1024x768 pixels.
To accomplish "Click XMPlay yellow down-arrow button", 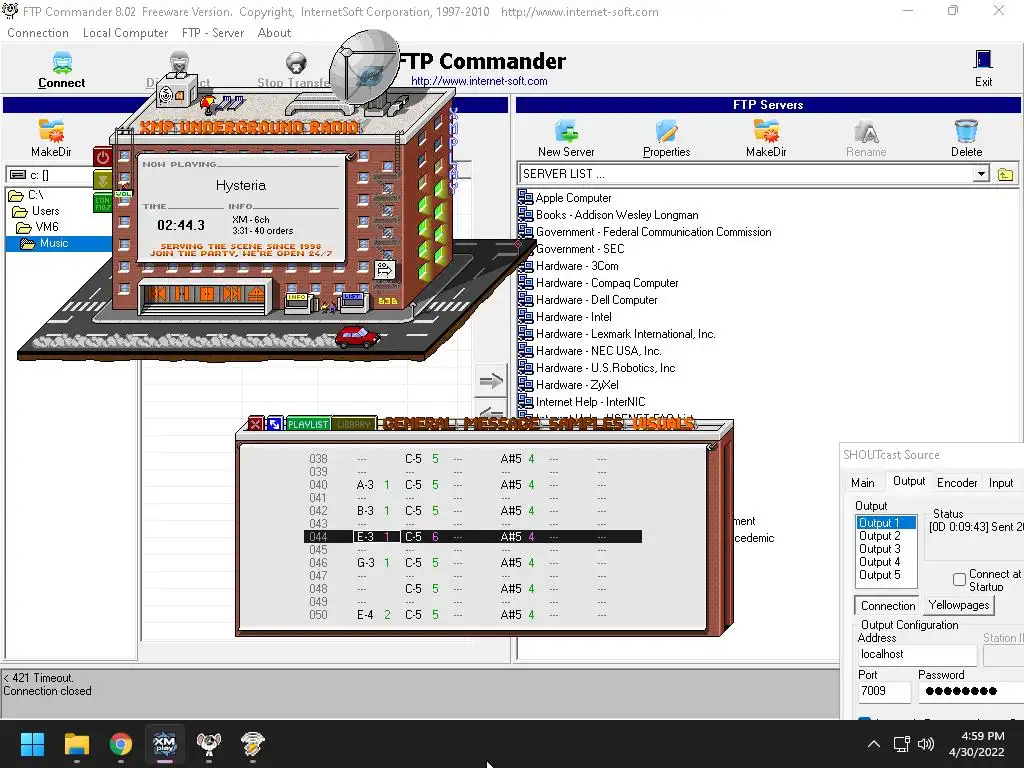I will click(x=103, y=180).
